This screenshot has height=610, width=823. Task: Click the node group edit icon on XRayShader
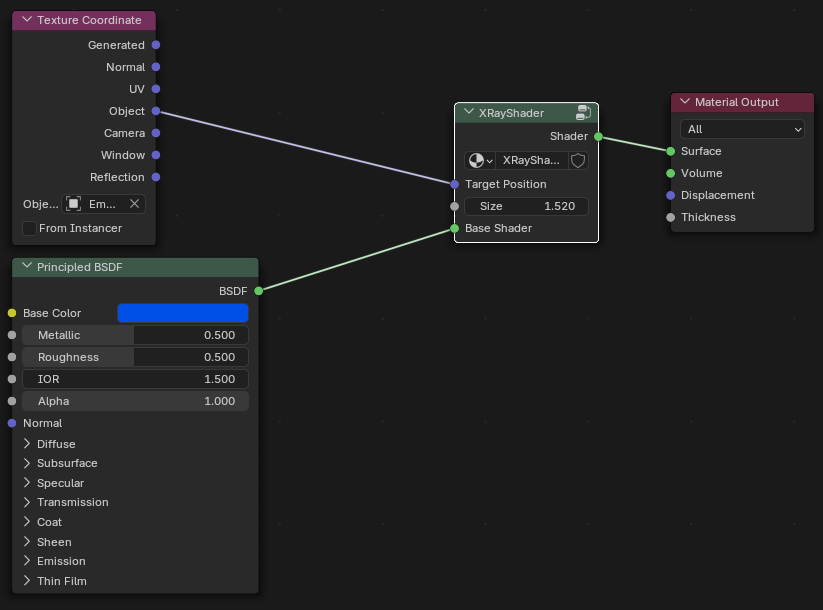click(583, 113)
